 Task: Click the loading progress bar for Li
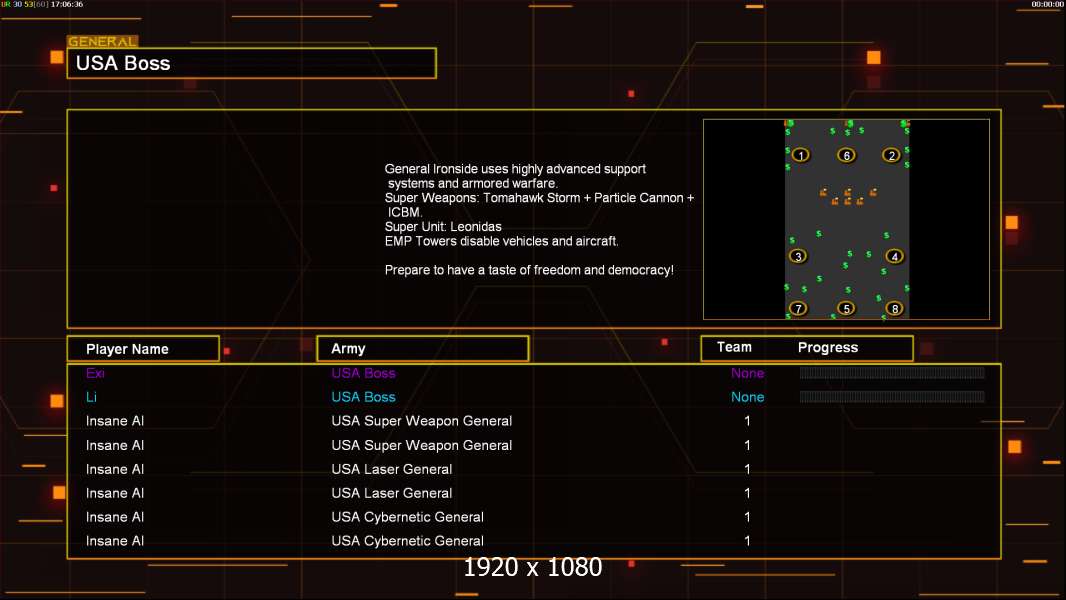pyautogui.click(x=892, y=397)
